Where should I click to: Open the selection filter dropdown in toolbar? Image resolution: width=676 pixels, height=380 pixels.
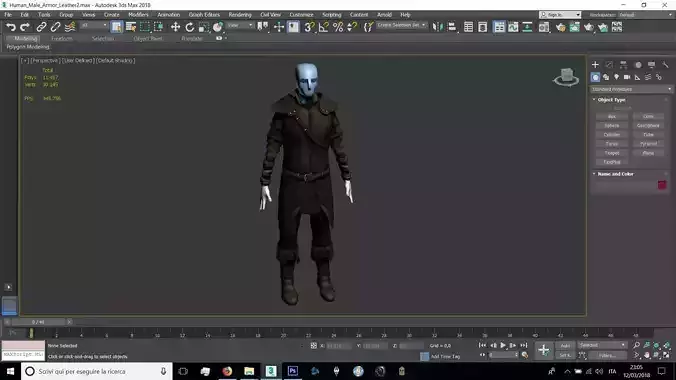[94, 25]
